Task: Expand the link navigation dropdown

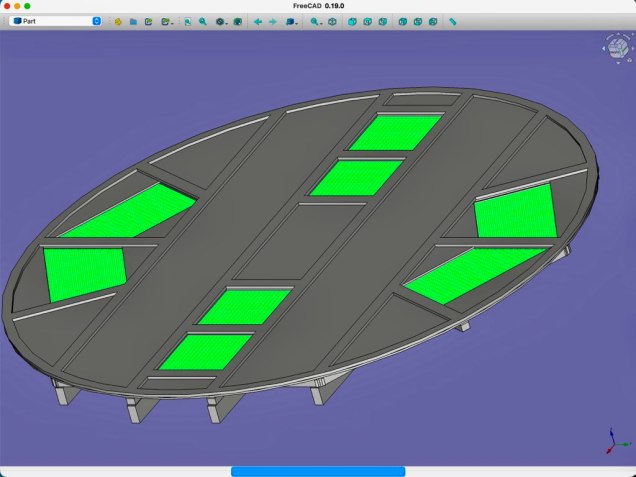Action: tap(291, 21)
